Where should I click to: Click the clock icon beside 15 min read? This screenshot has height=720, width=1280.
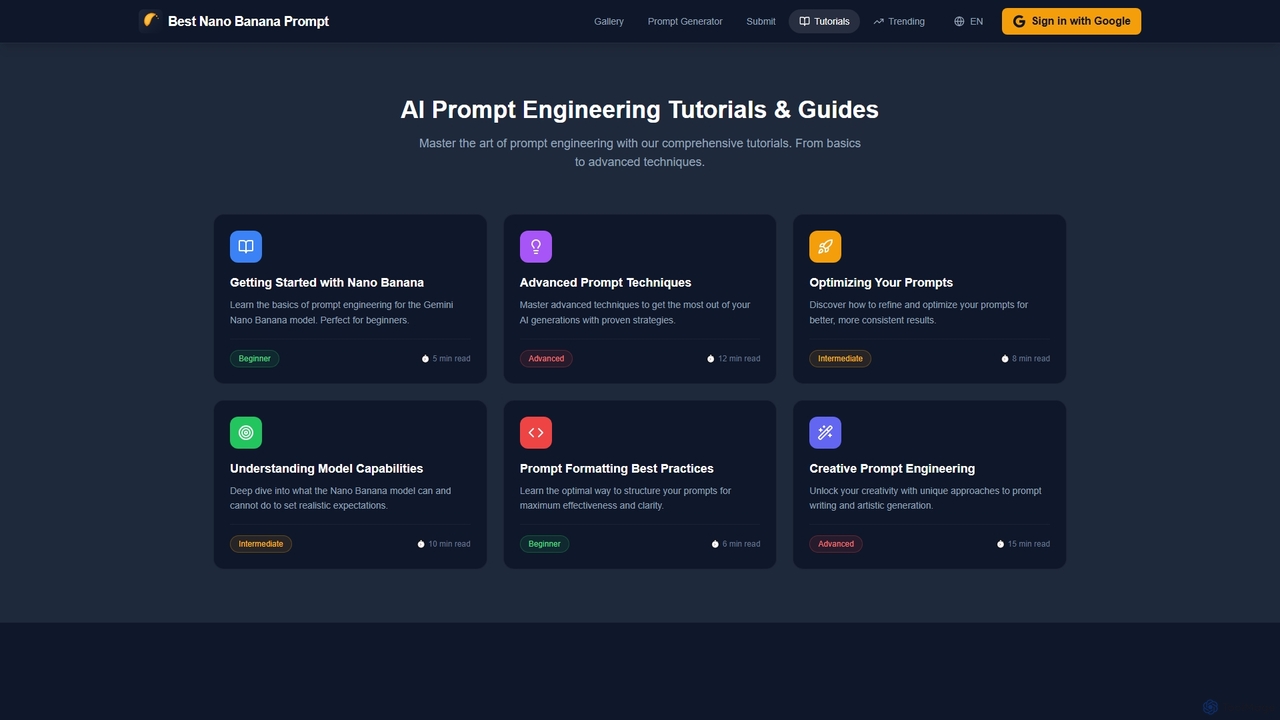coord(1000,544)
